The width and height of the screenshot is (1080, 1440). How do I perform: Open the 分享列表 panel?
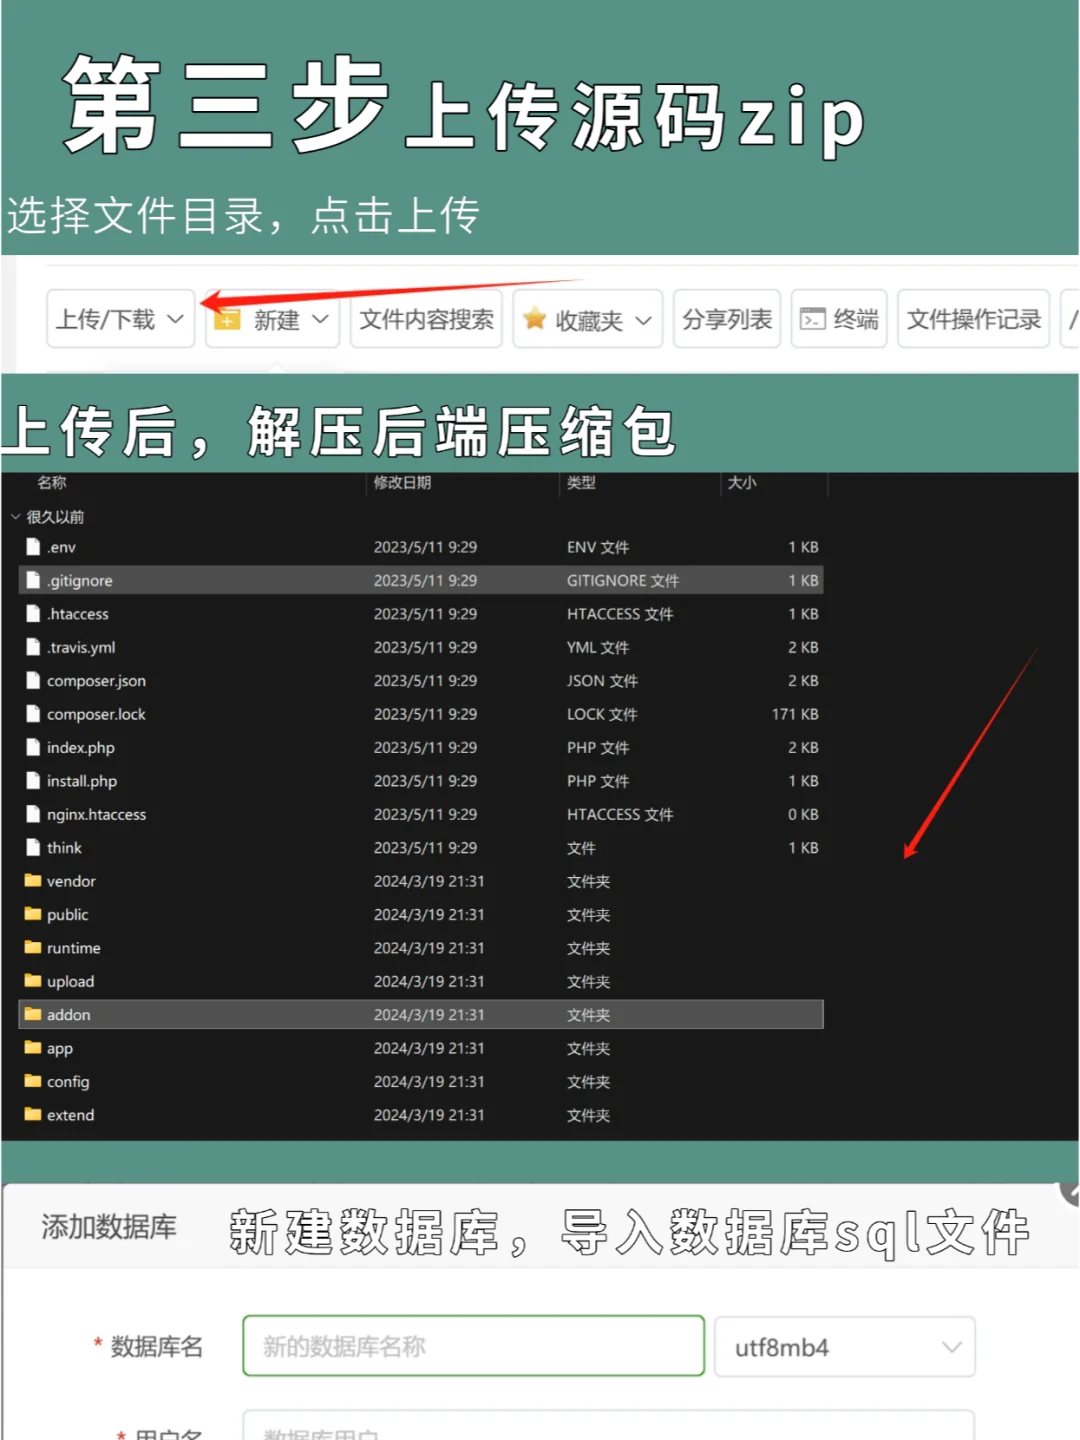tap(727, 319)
